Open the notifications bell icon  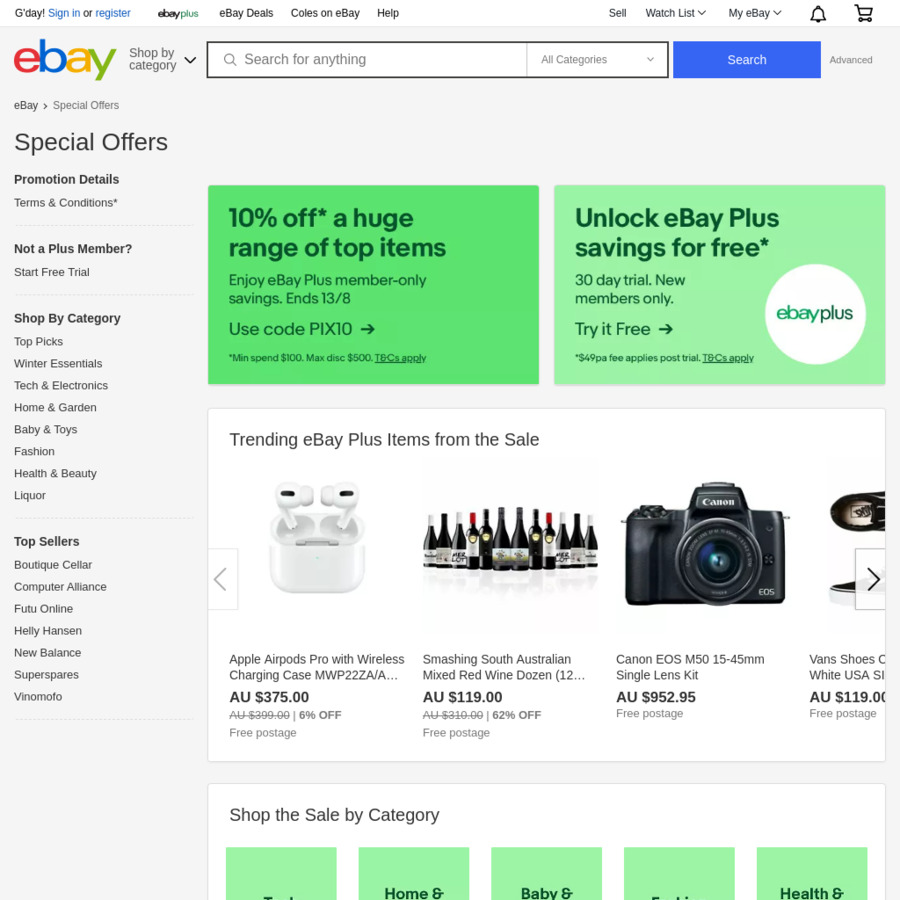817,14
